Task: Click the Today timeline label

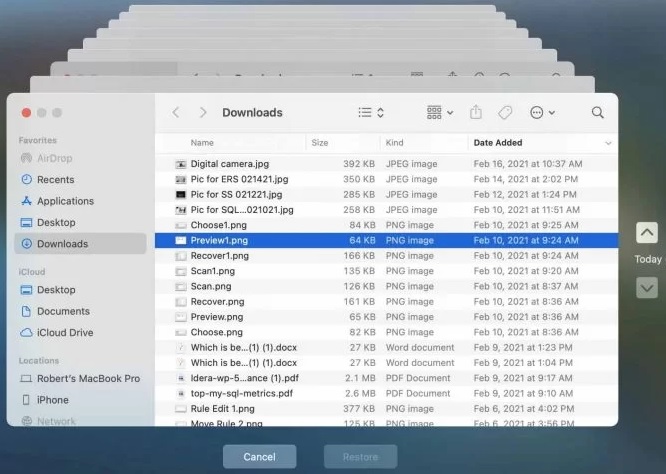Action: pyautogui.click(x=647, y=260)
